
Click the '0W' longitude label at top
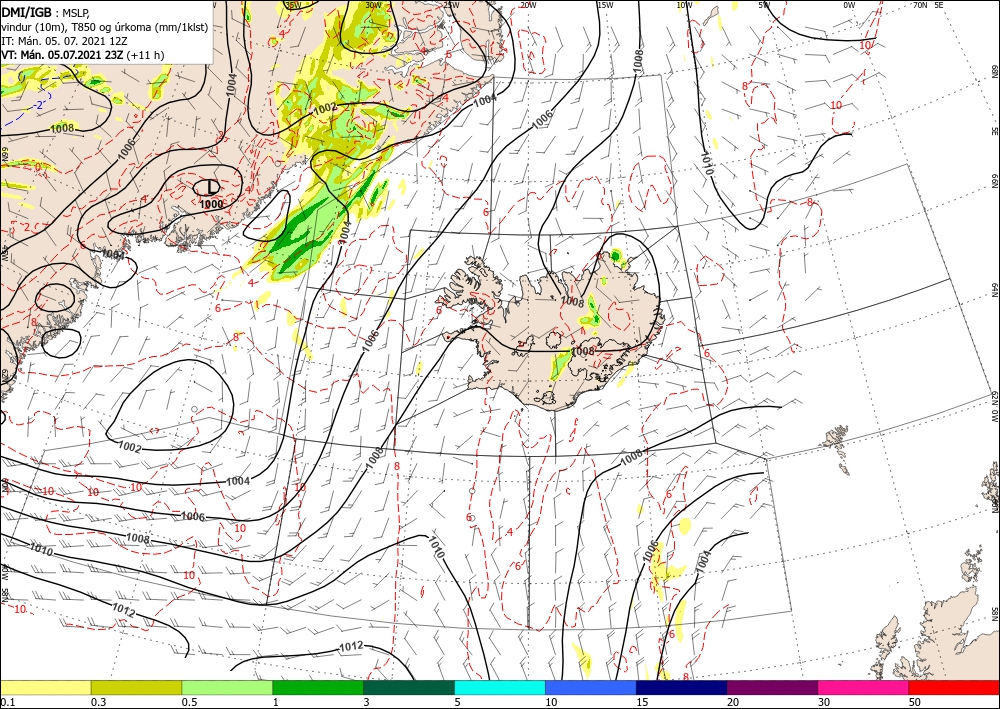coord(849,5)
